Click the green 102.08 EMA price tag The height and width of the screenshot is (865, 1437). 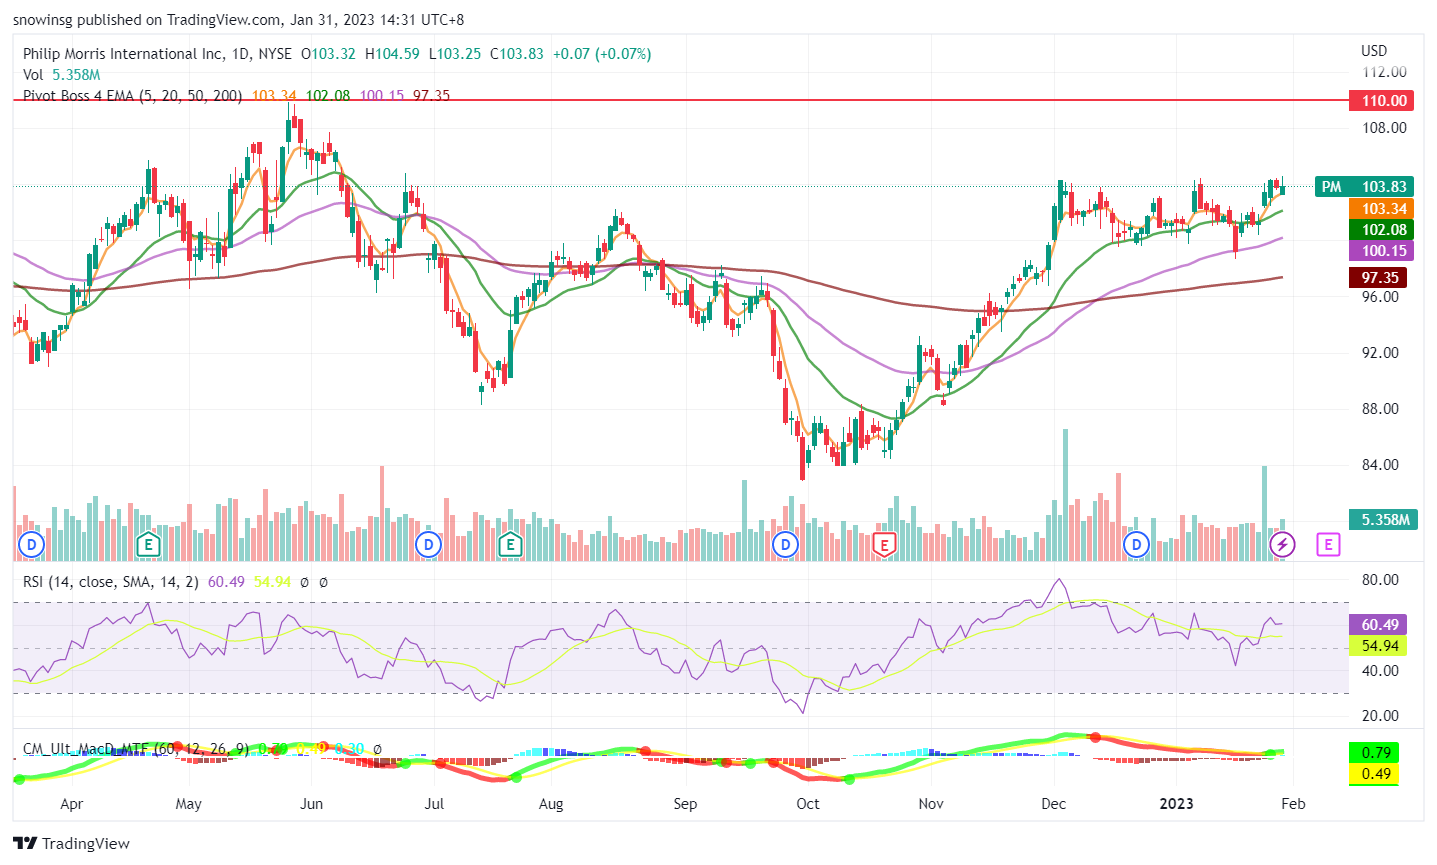click(1381, 230)
